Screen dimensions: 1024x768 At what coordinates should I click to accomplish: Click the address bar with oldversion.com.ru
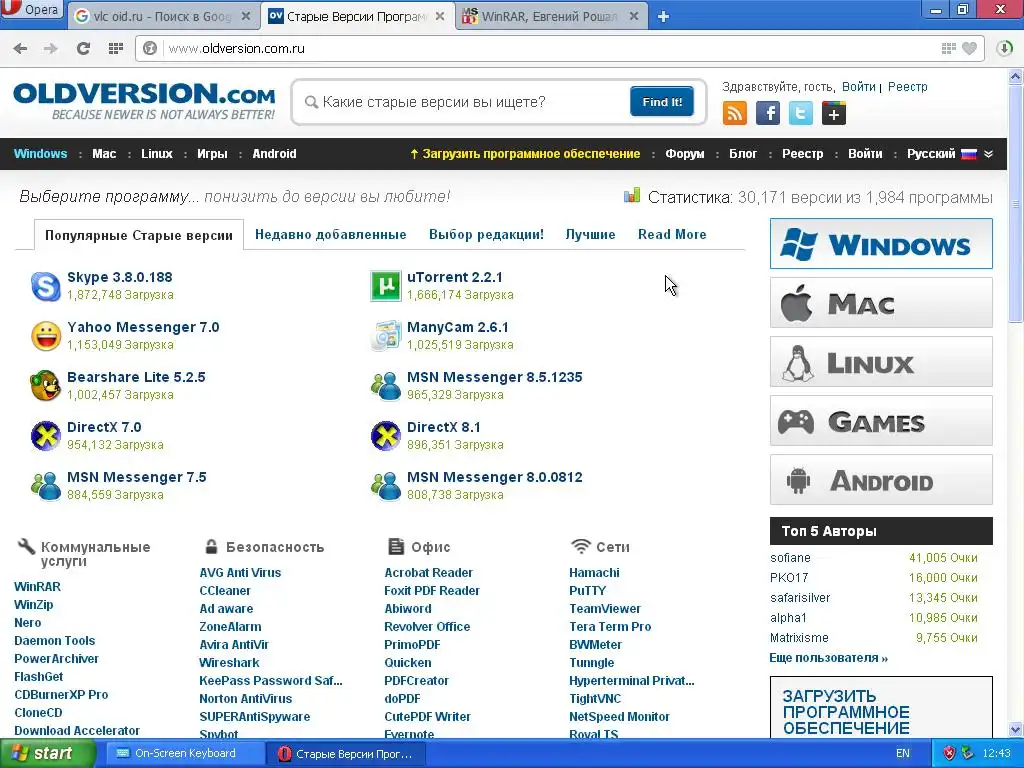(x=542, y=48)
